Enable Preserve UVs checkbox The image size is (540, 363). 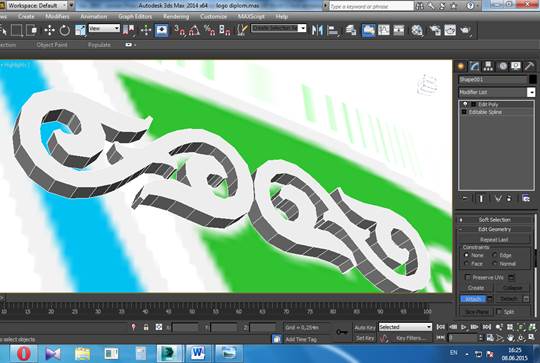tap(468, 277)
